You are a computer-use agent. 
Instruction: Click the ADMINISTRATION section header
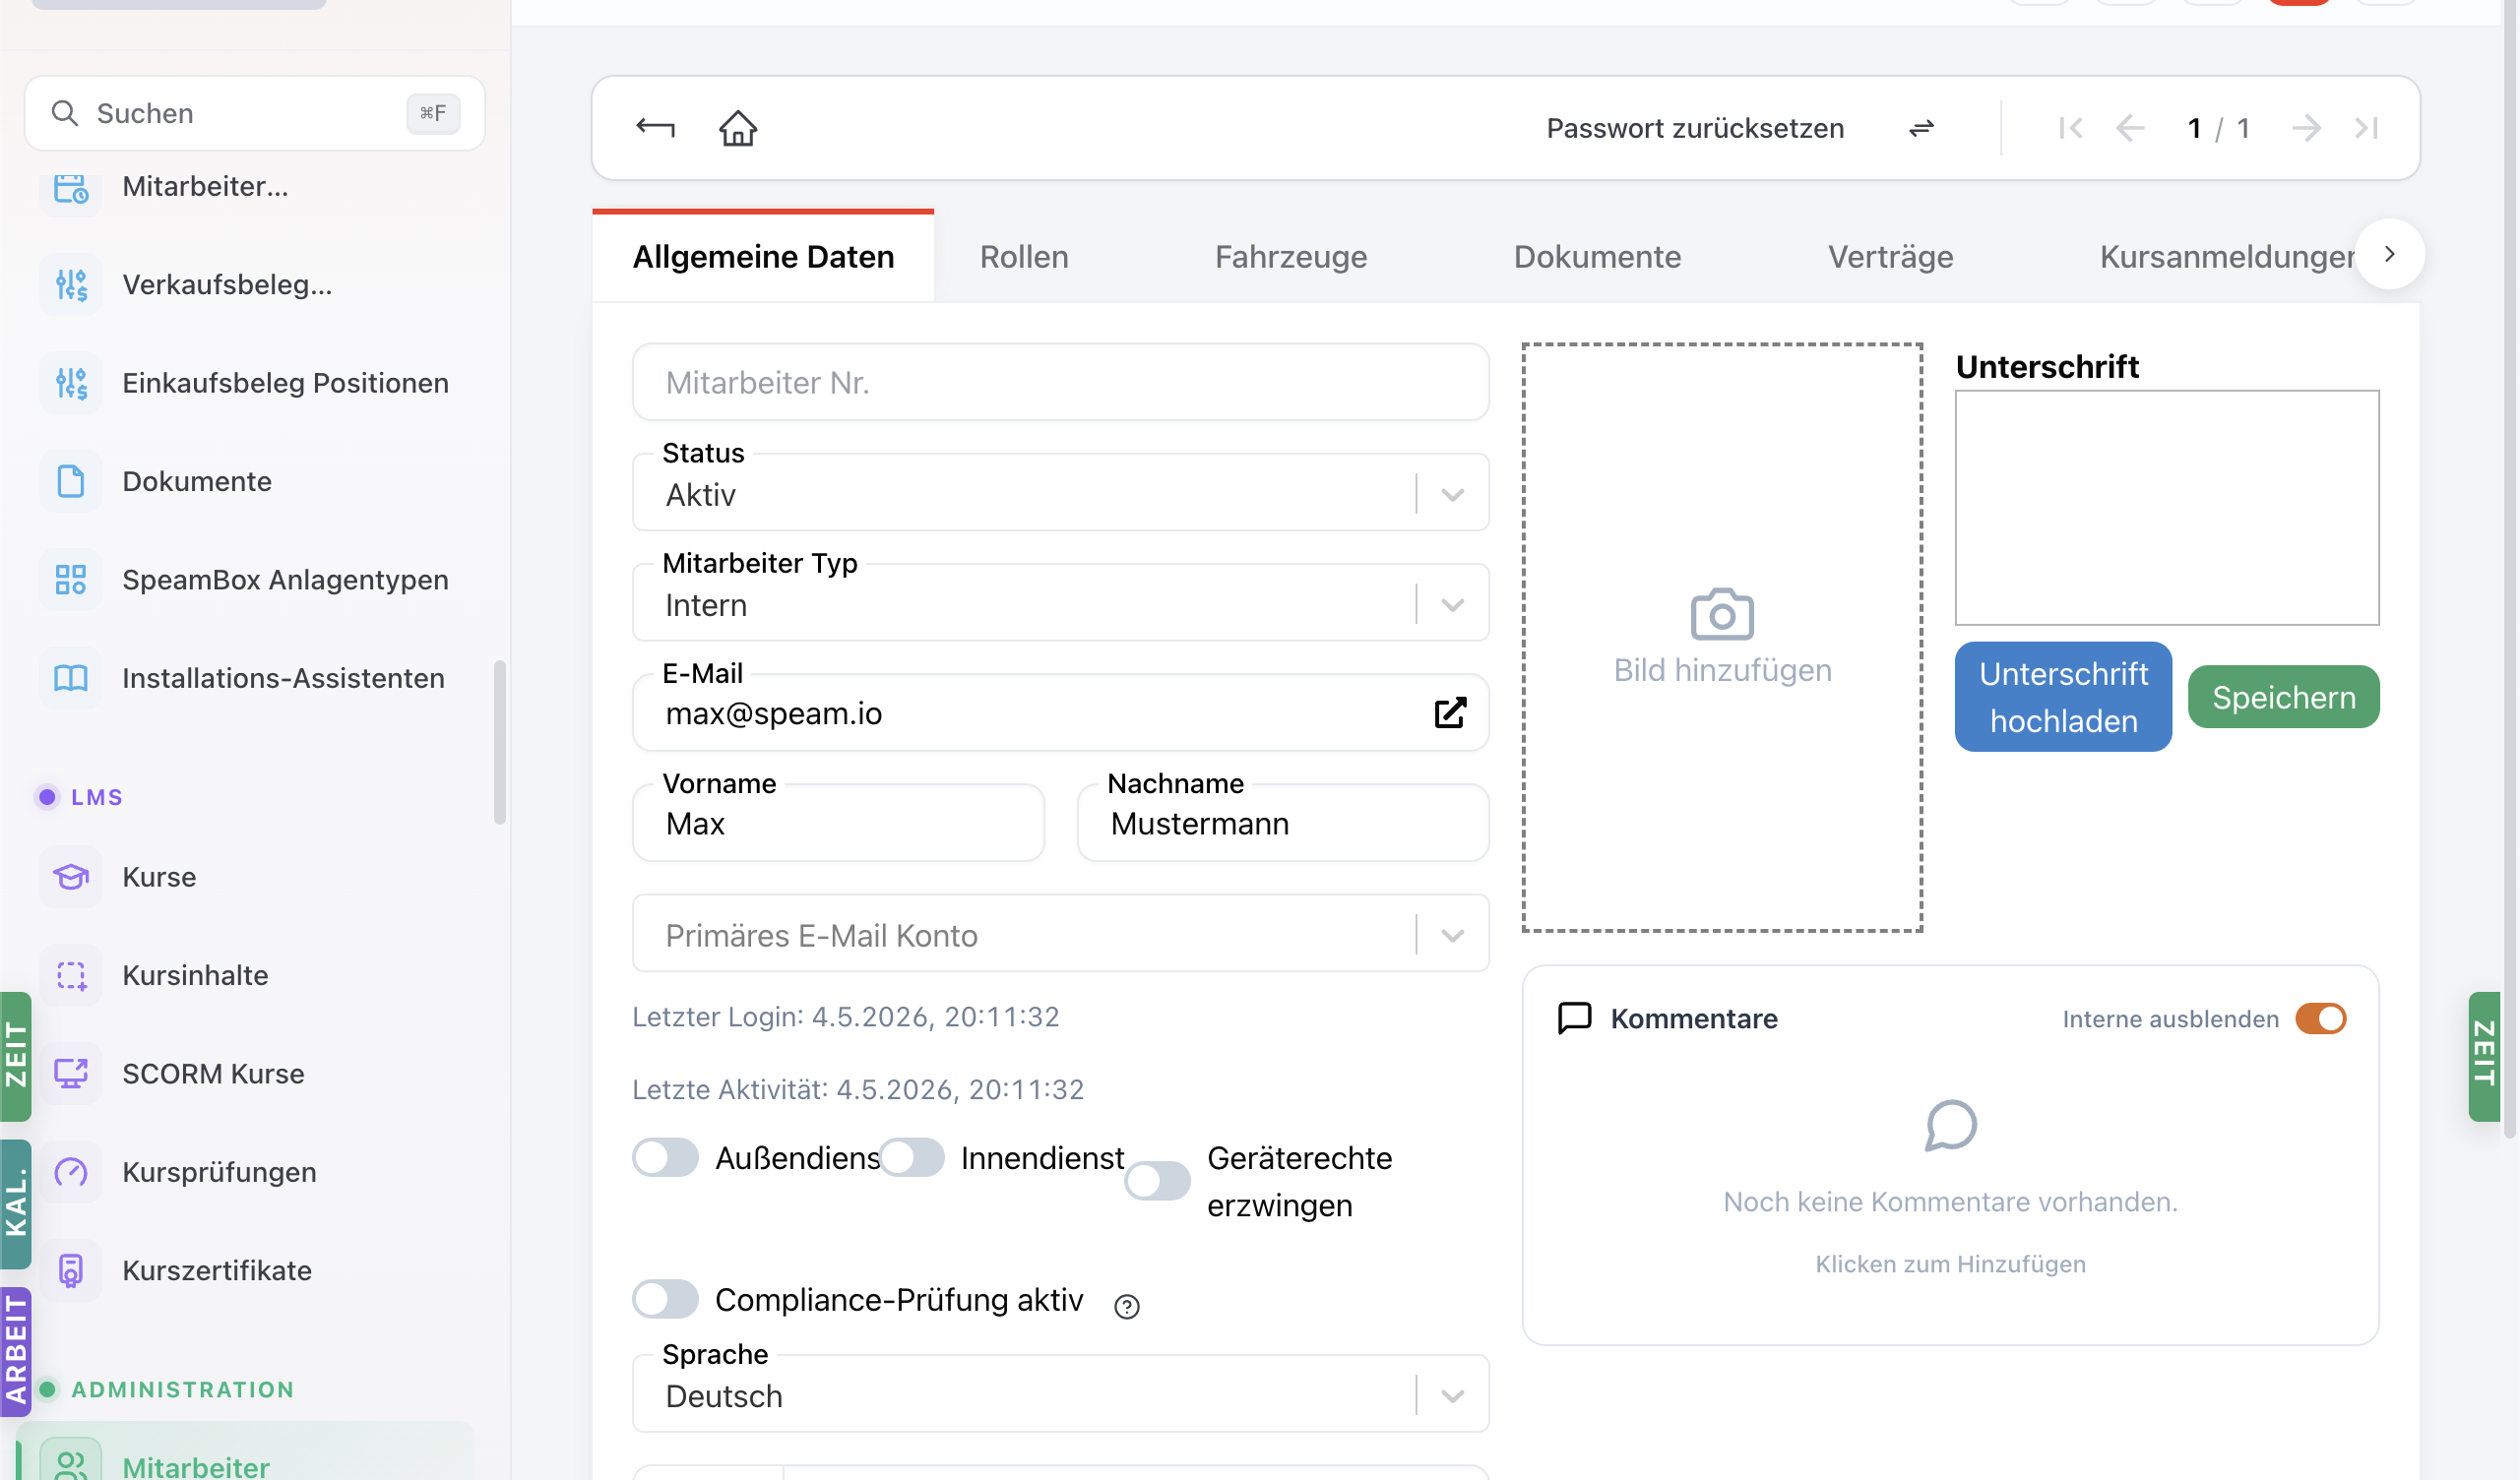point(182,1389)
